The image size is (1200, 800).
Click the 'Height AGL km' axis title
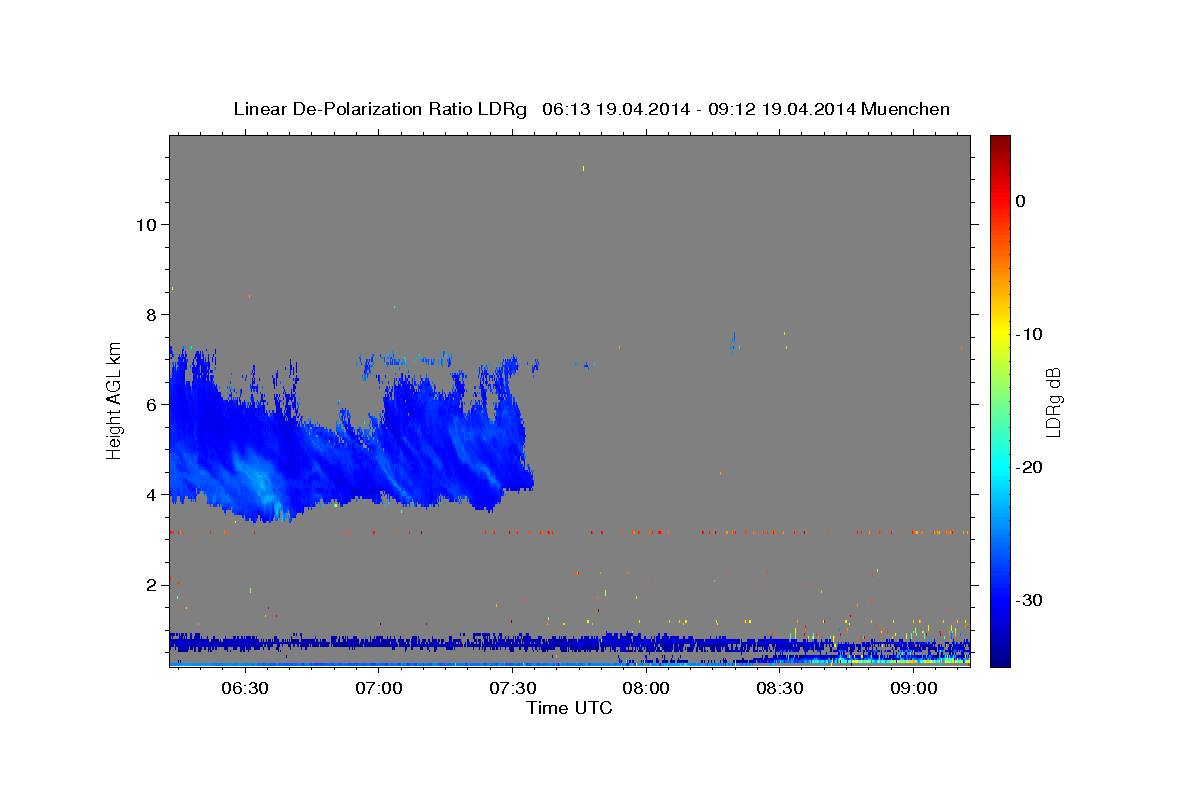click(115, 399)
